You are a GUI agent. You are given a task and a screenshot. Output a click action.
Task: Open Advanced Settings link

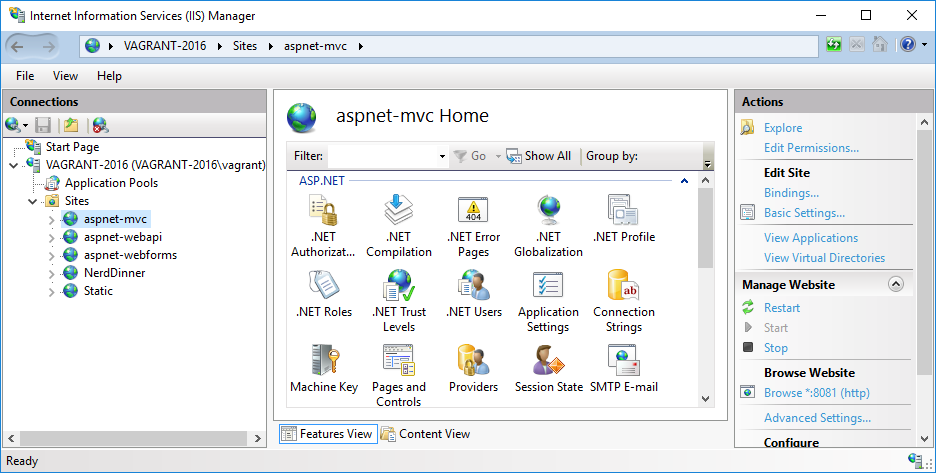(x=817, y=417)
